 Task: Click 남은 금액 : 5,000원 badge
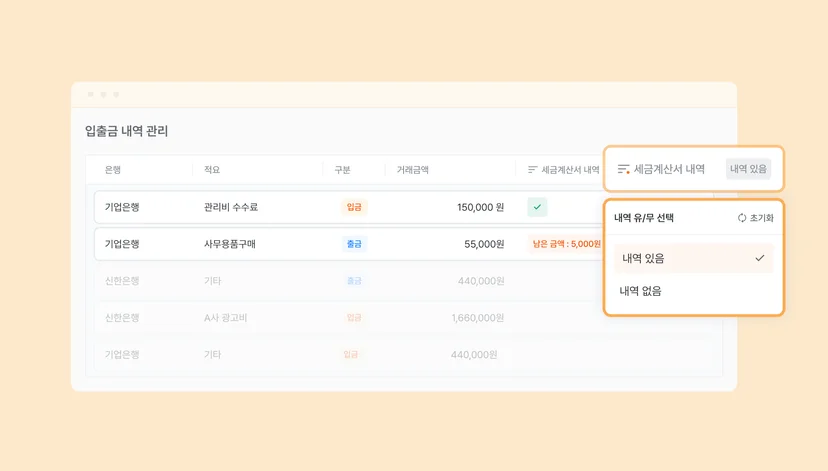[x=566, y=244]
